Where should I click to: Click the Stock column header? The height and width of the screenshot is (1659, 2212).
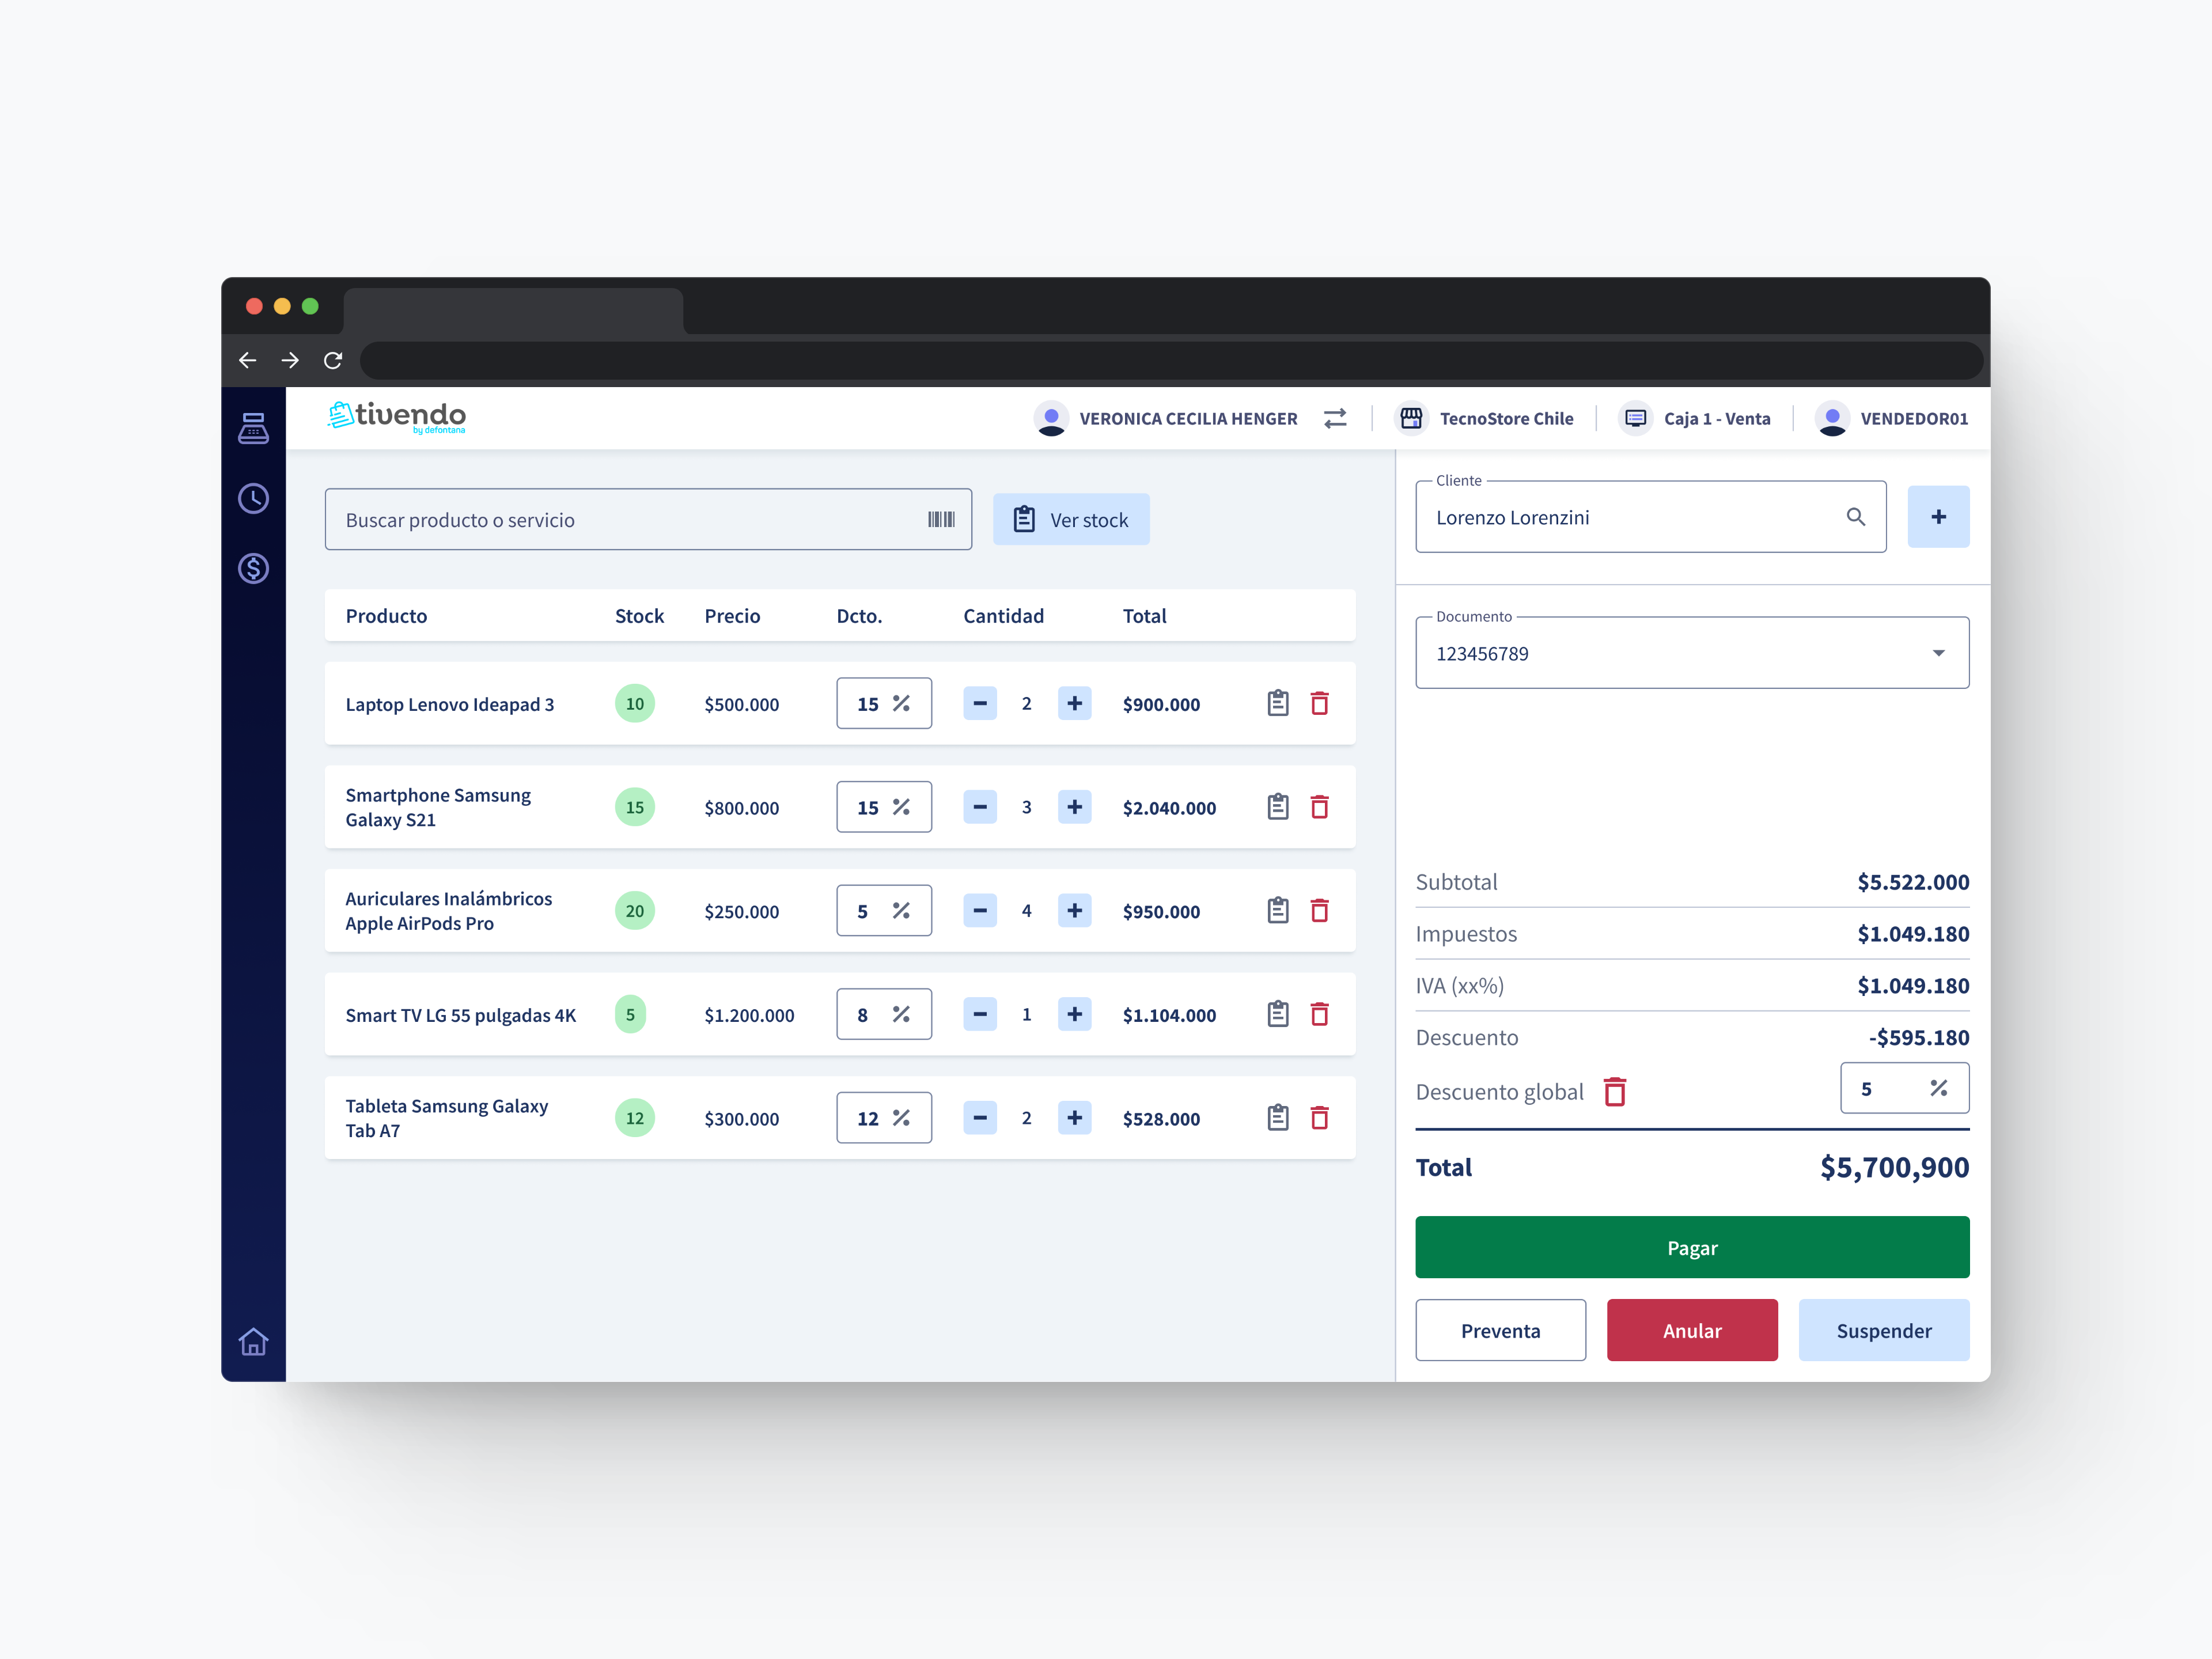(x=639, y=616)
